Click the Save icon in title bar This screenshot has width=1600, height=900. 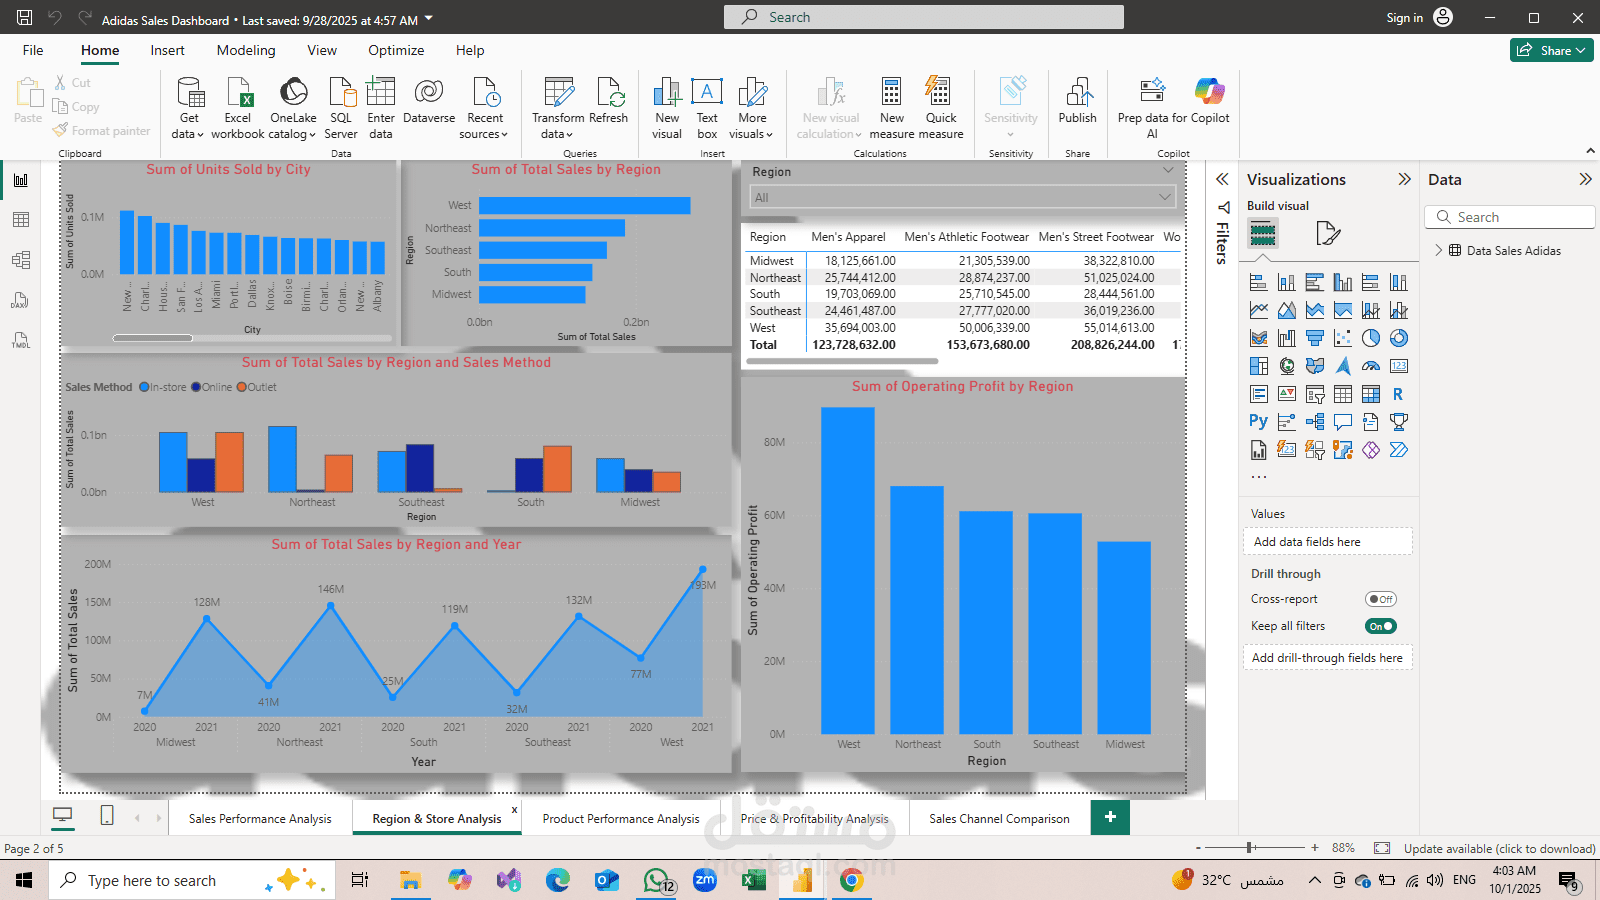pyautogui.click(x=25, y=18)
